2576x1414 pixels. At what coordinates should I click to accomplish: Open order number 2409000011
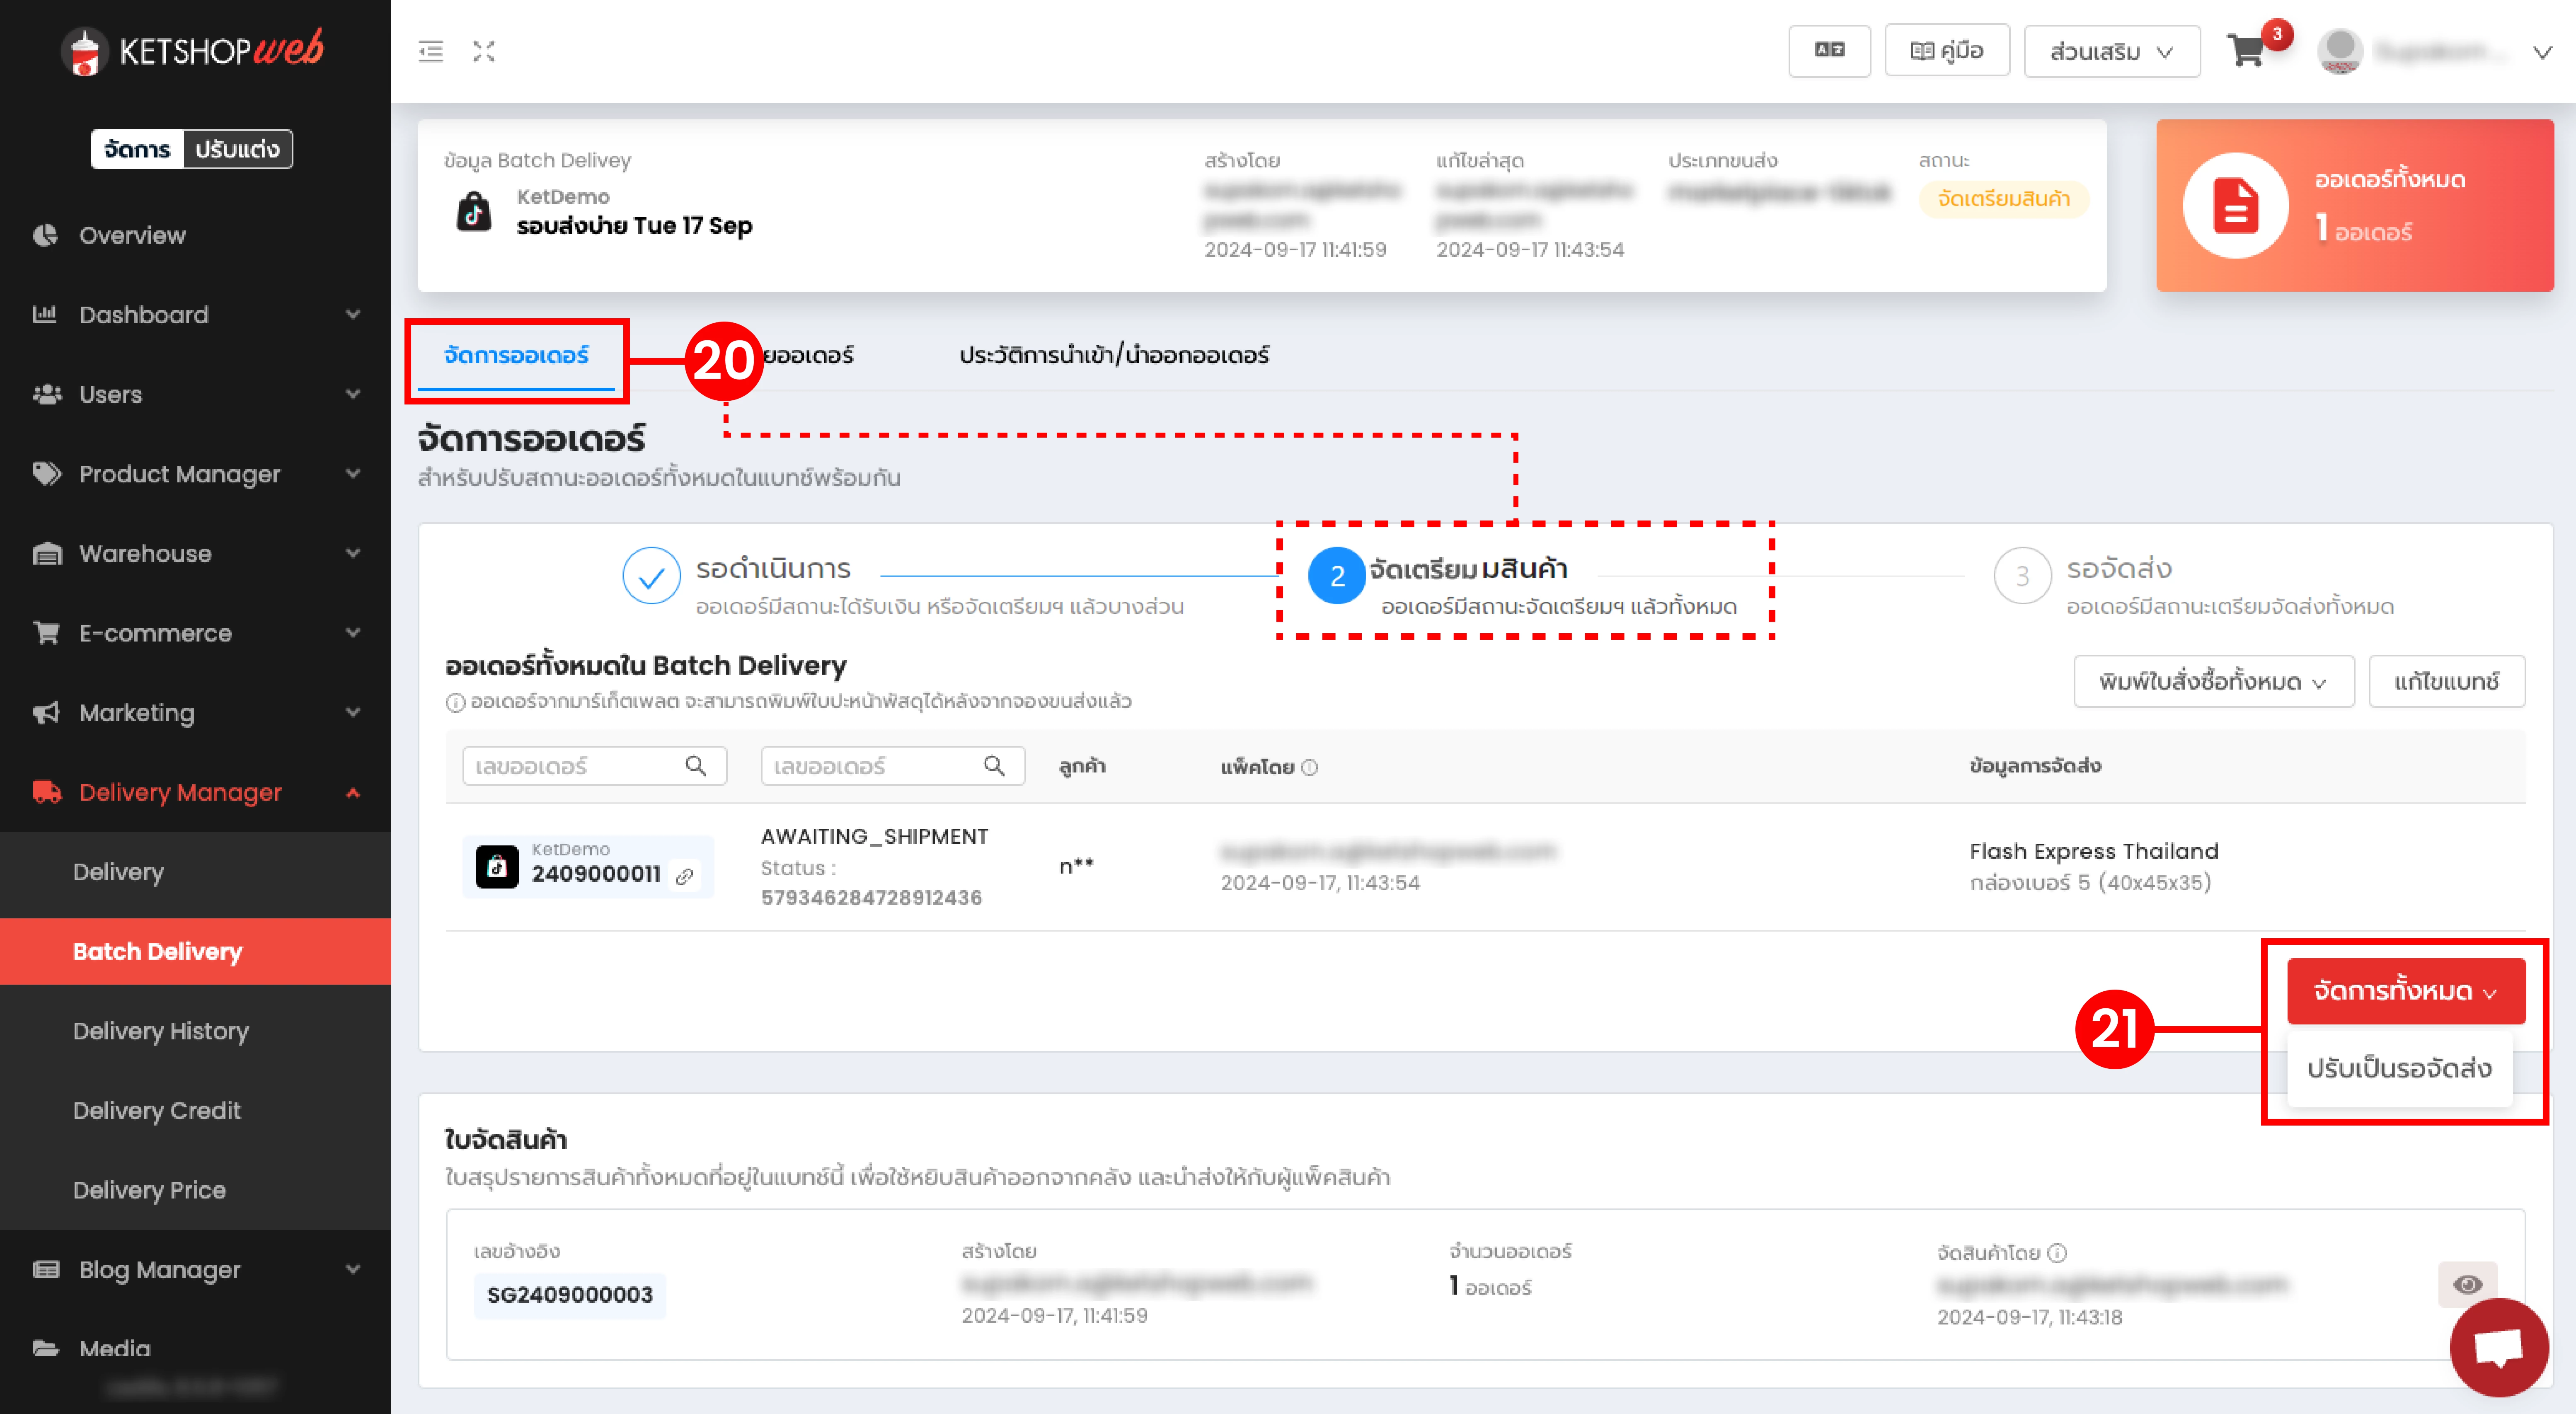pyautogui.click(x=596, y=874)
